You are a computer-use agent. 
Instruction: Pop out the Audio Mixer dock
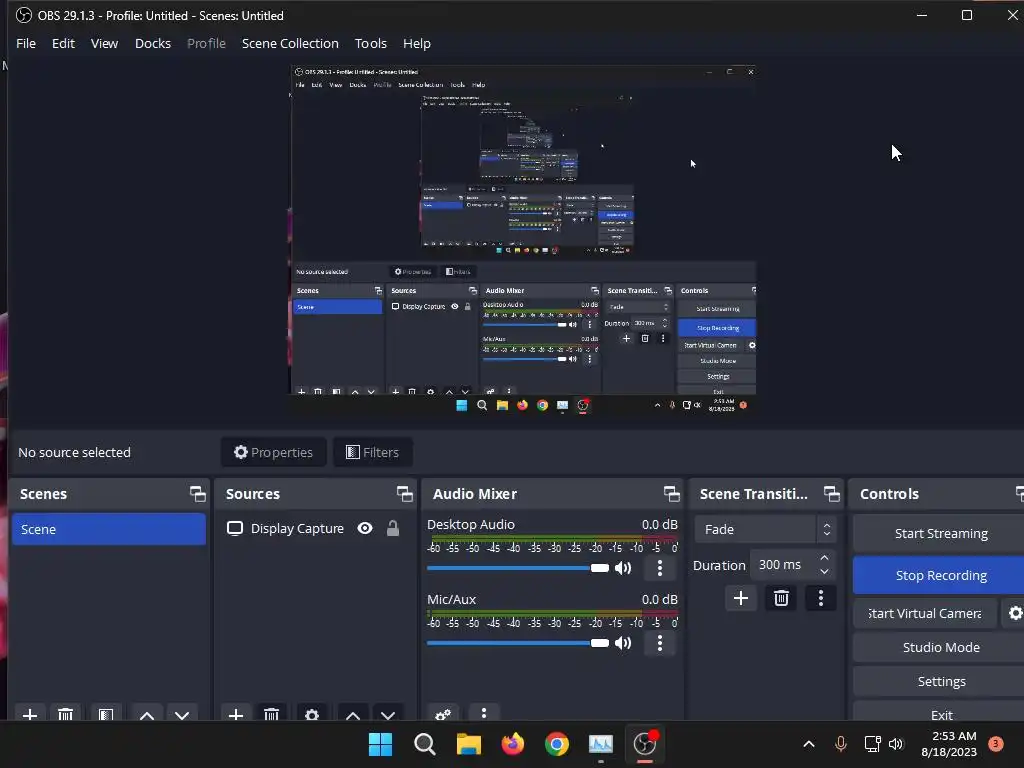pyautogui.click(x=671, y=494)
